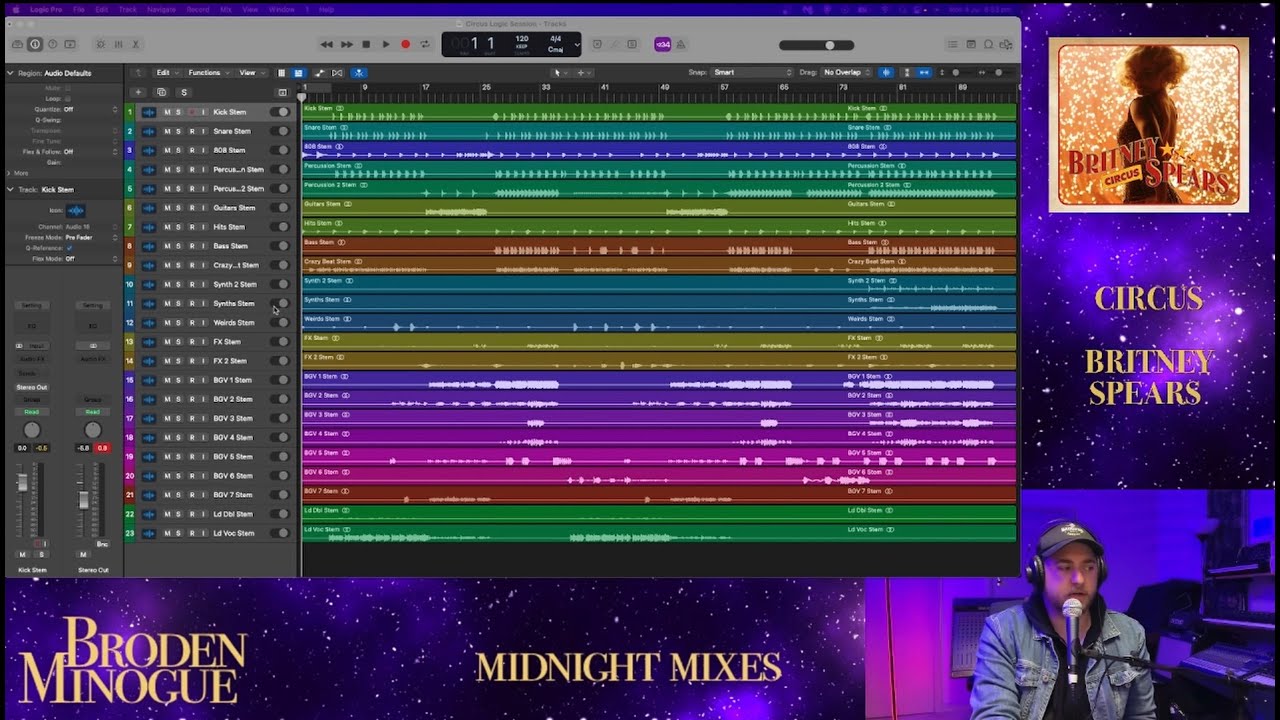Open the Drag mode No Overlap dropdown
The width and height of the screenshot is (1280, 720).
[846, 73]
